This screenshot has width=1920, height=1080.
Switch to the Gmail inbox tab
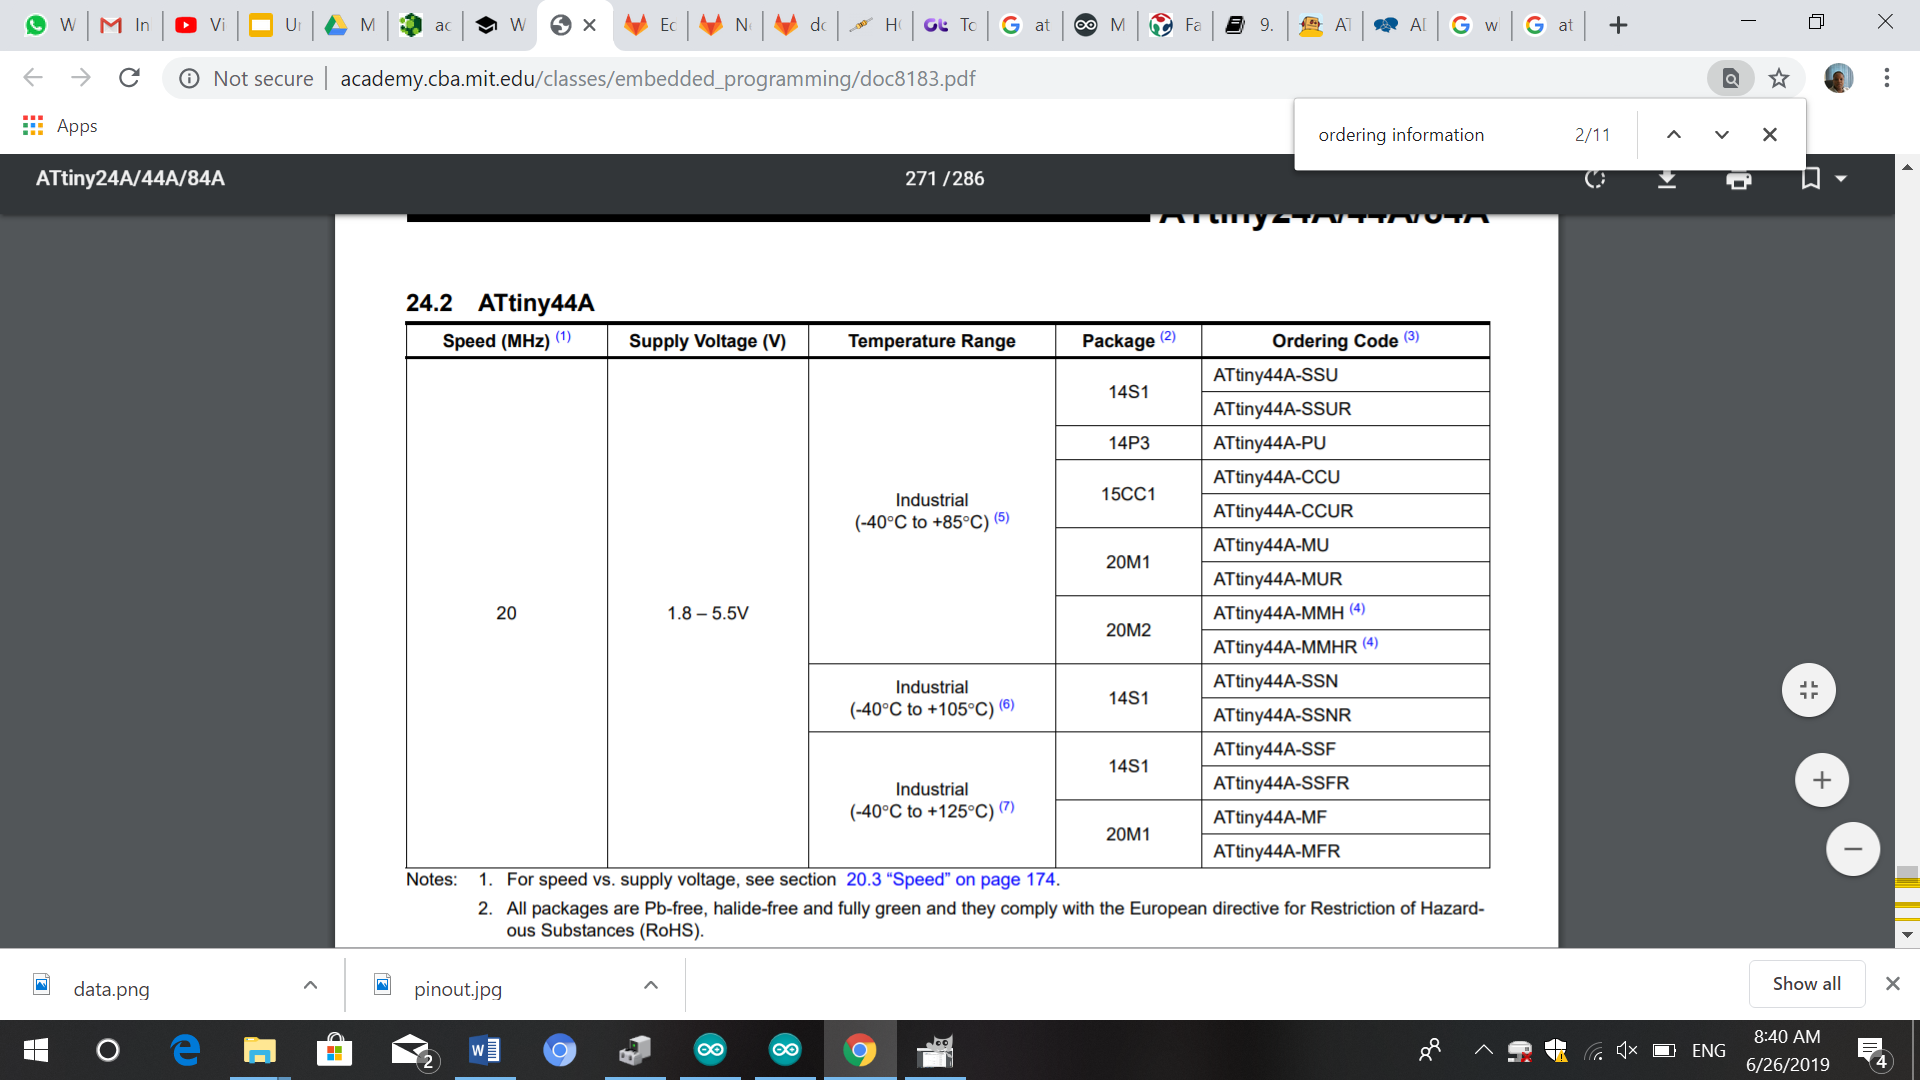click(x=125, y=25)
